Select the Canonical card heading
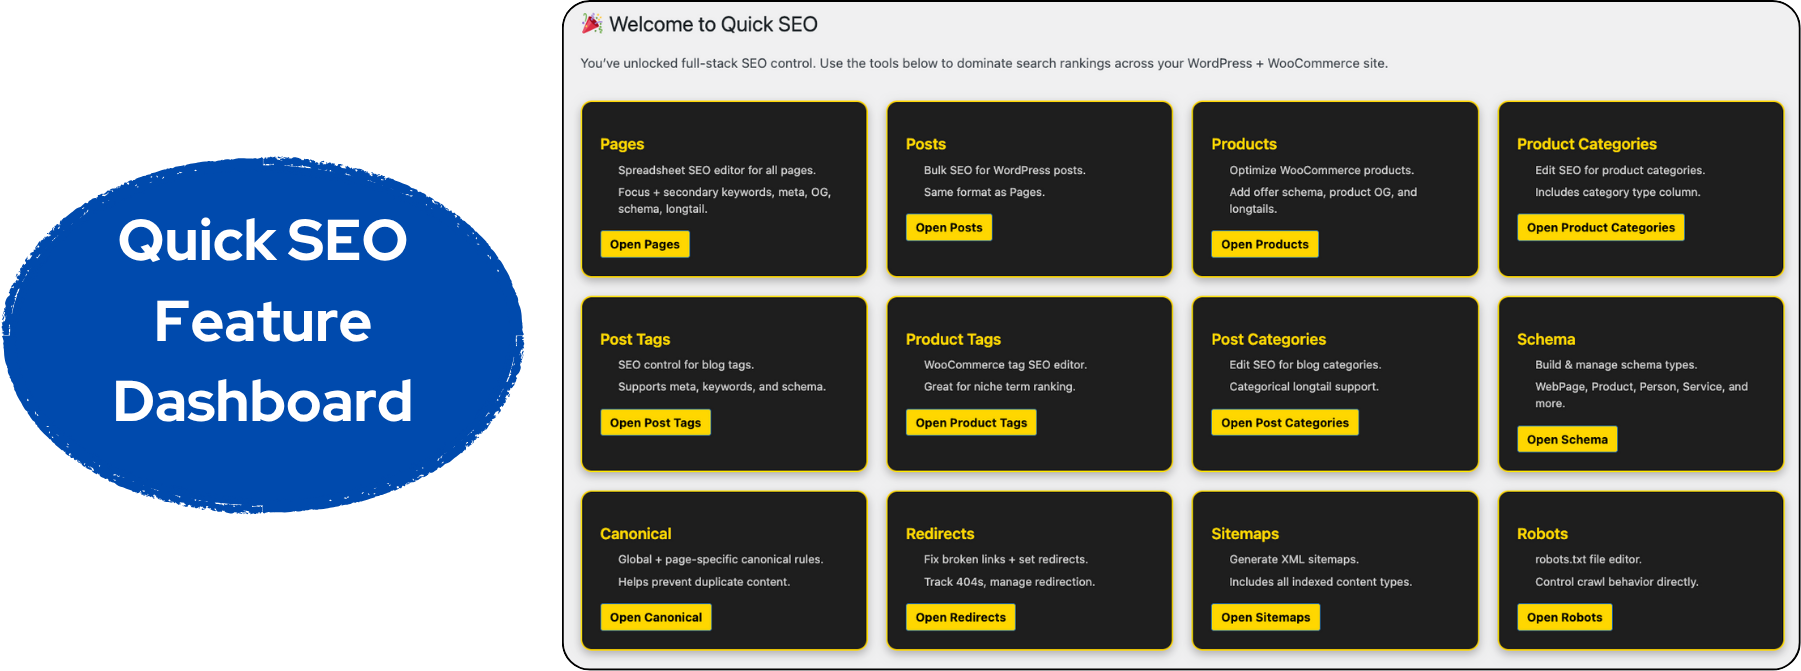 pyautogui.click(x=636, y=534)
